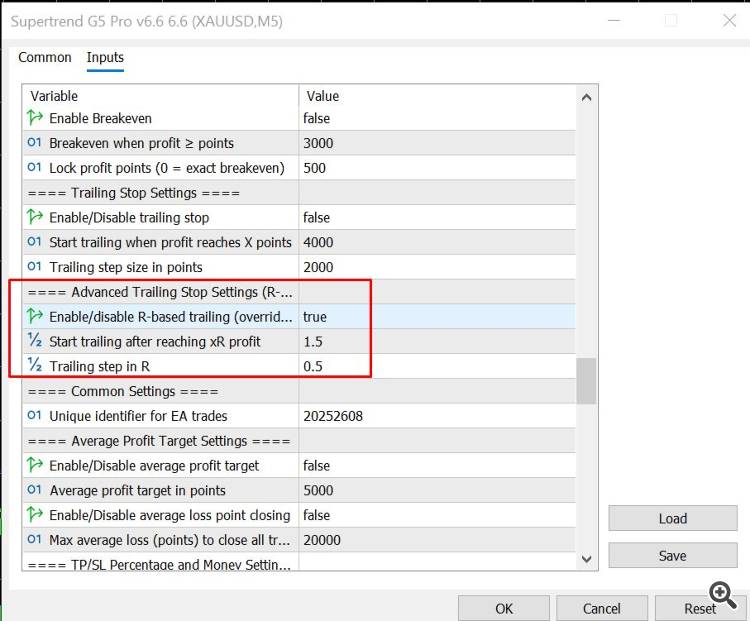Screen dimensions: 750x621
Task: Select the Average Profit Target Settings header row
Action: click(x=299, y=441)
